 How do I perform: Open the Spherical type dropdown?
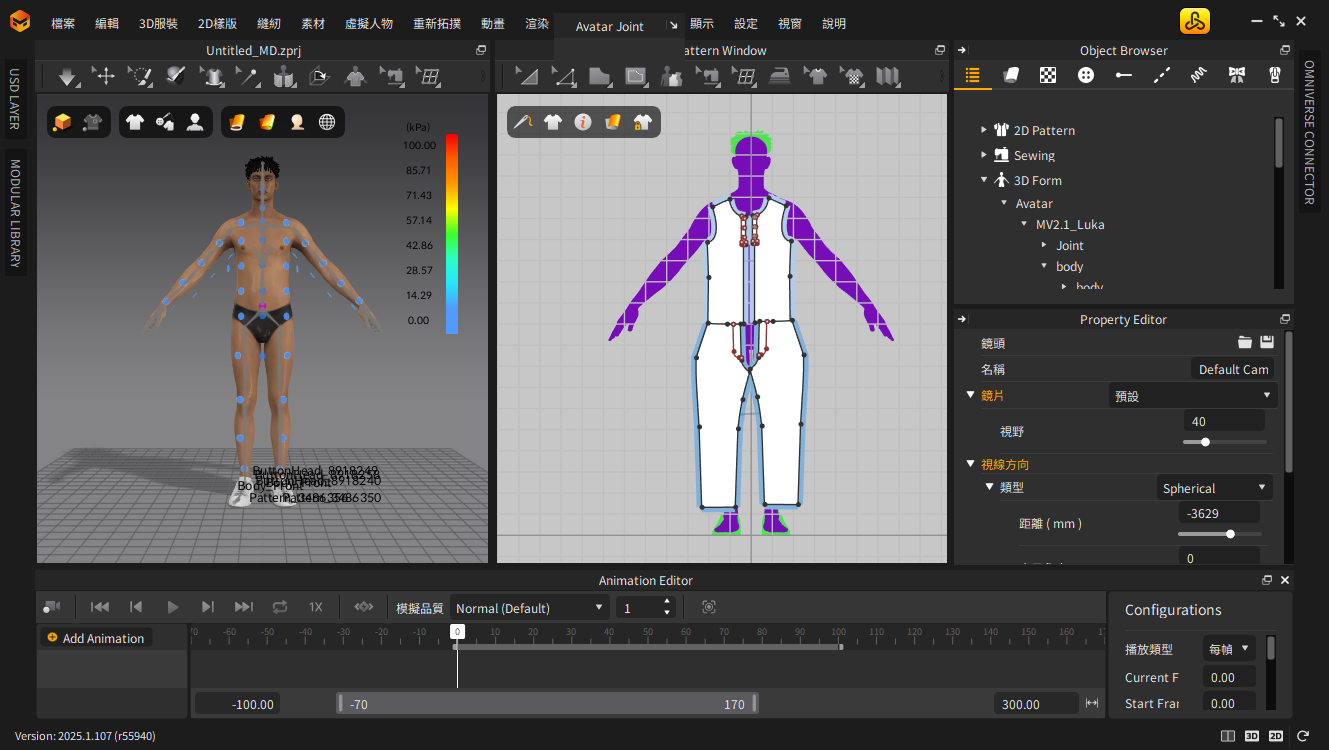[x=1215, y=488]
